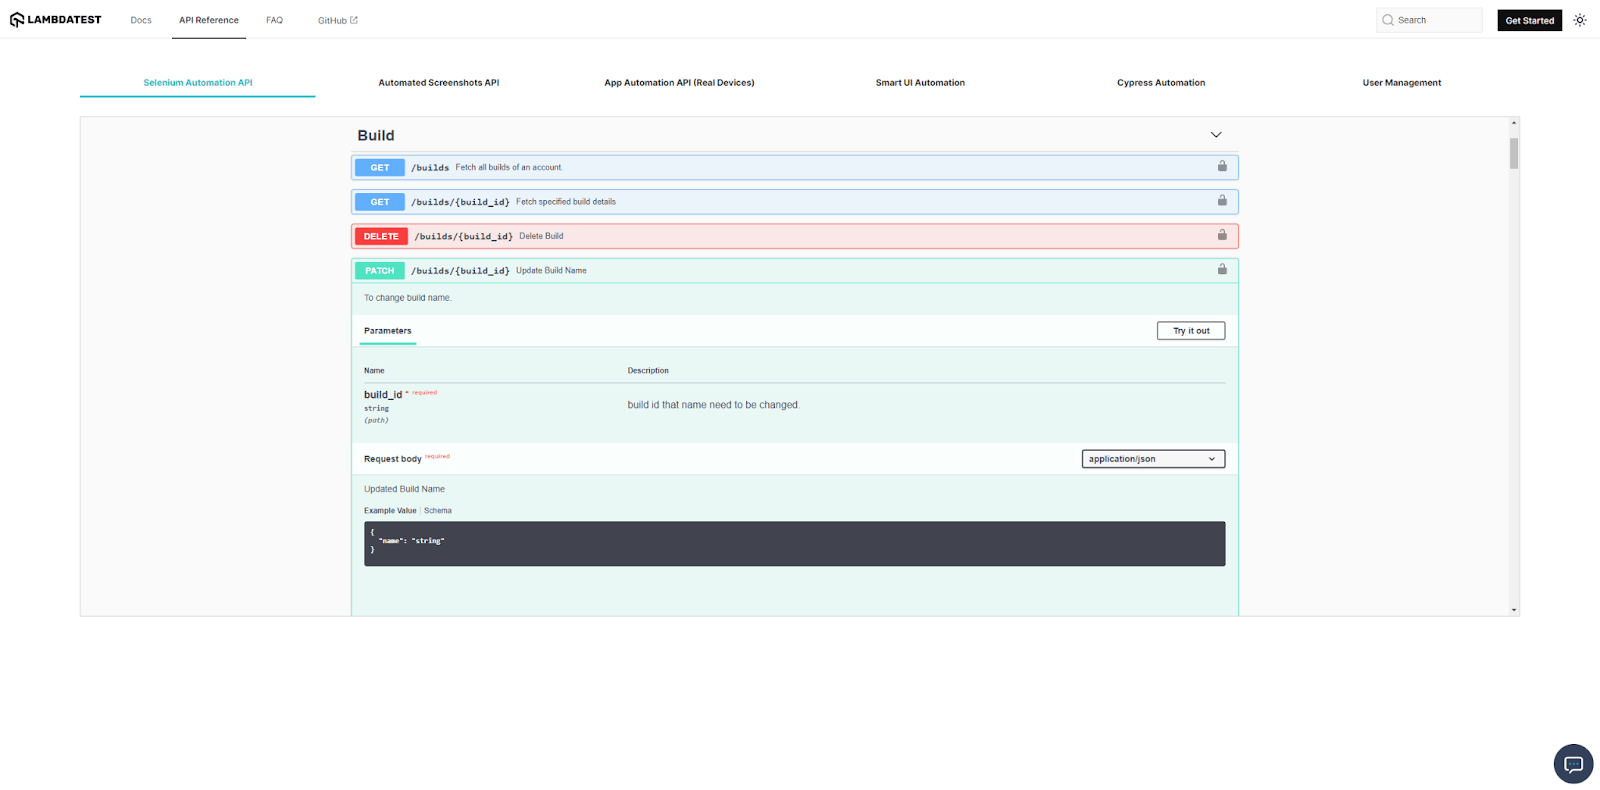Expand GET /builds/{build_id} Fetch specified build details
Viewport: 1600px width, 790px height.
pyautogui.click(x=795, y=202)
